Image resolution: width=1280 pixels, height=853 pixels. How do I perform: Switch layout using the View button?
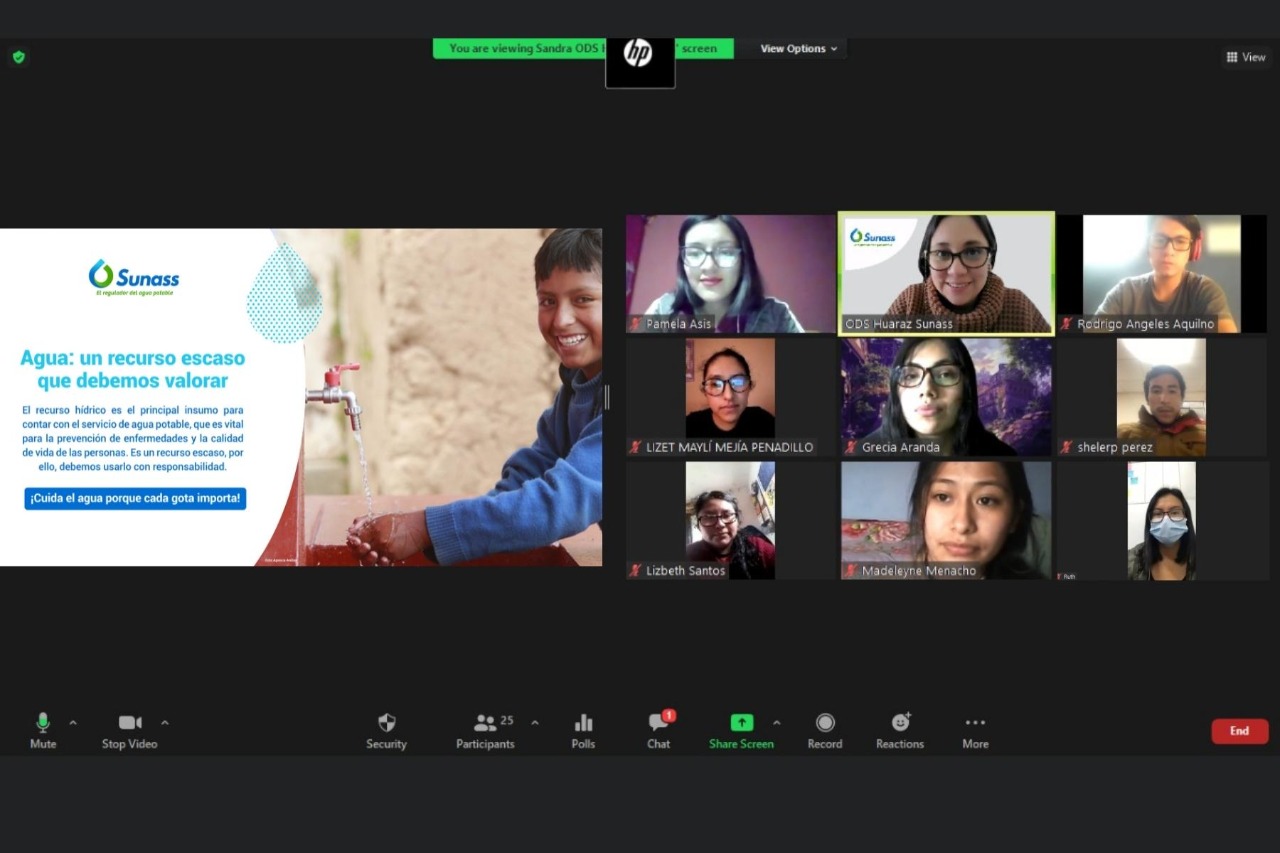[x=1246, y=57]
